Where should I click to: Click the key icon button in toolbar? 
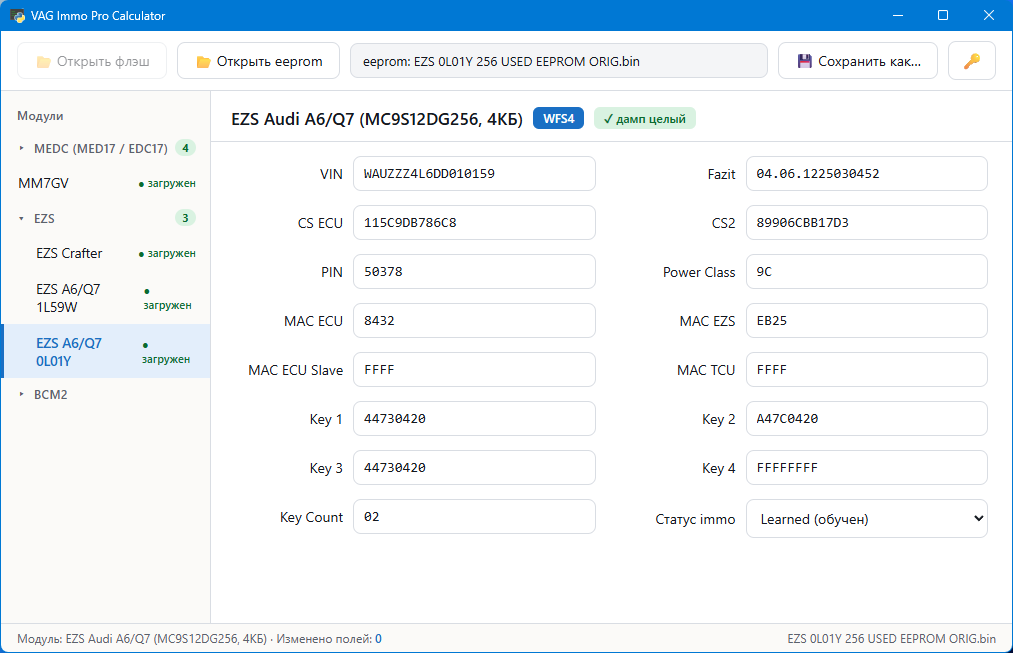[x=971, y=61]
